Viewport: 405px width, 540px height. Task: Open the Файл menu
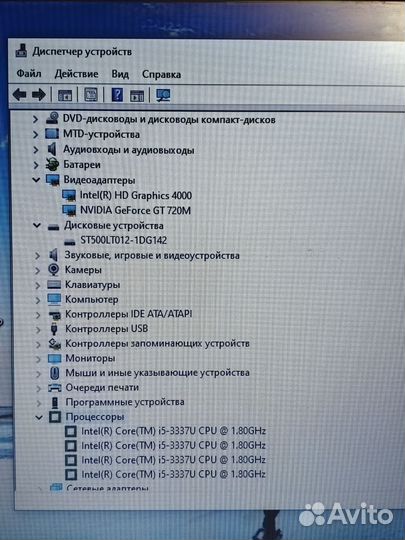[x=29, y=73]
